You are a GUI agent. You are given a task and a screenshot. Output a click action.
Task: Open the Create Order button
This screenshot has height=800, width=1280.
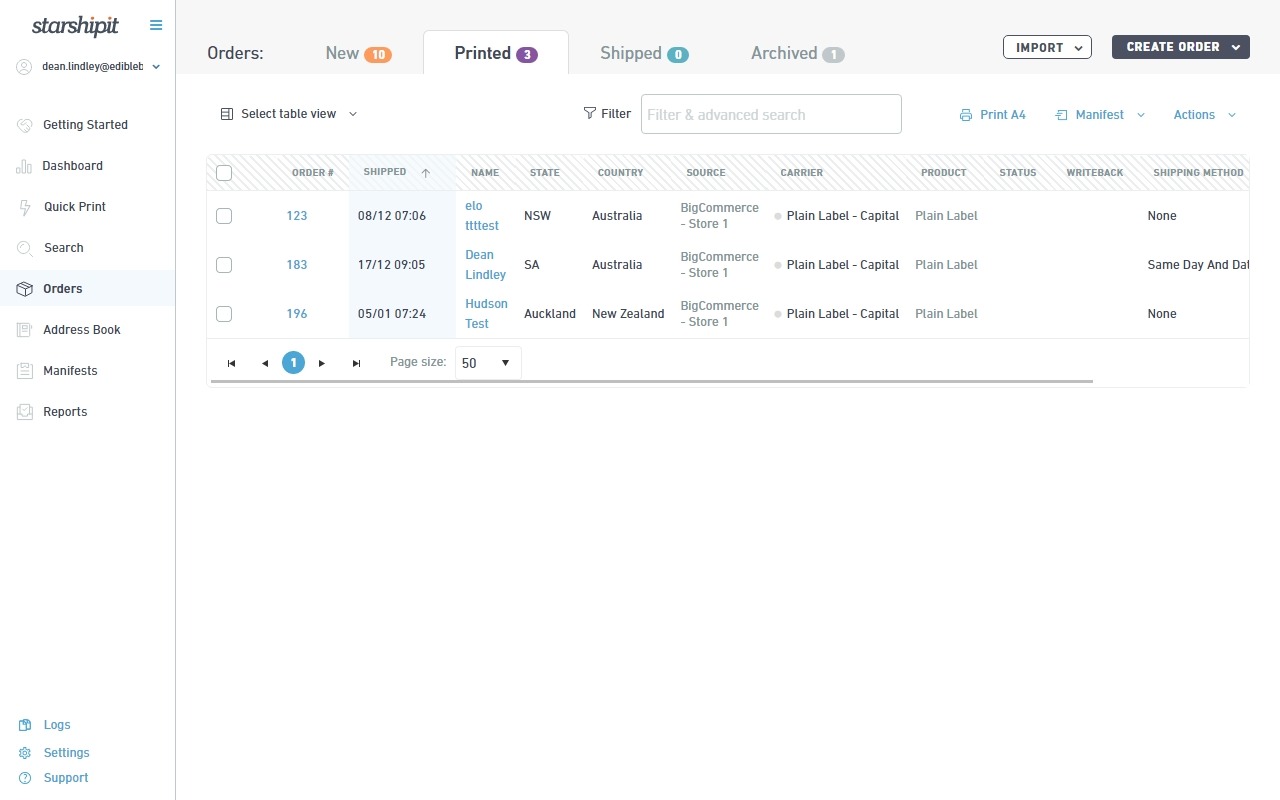[1181, 47]
